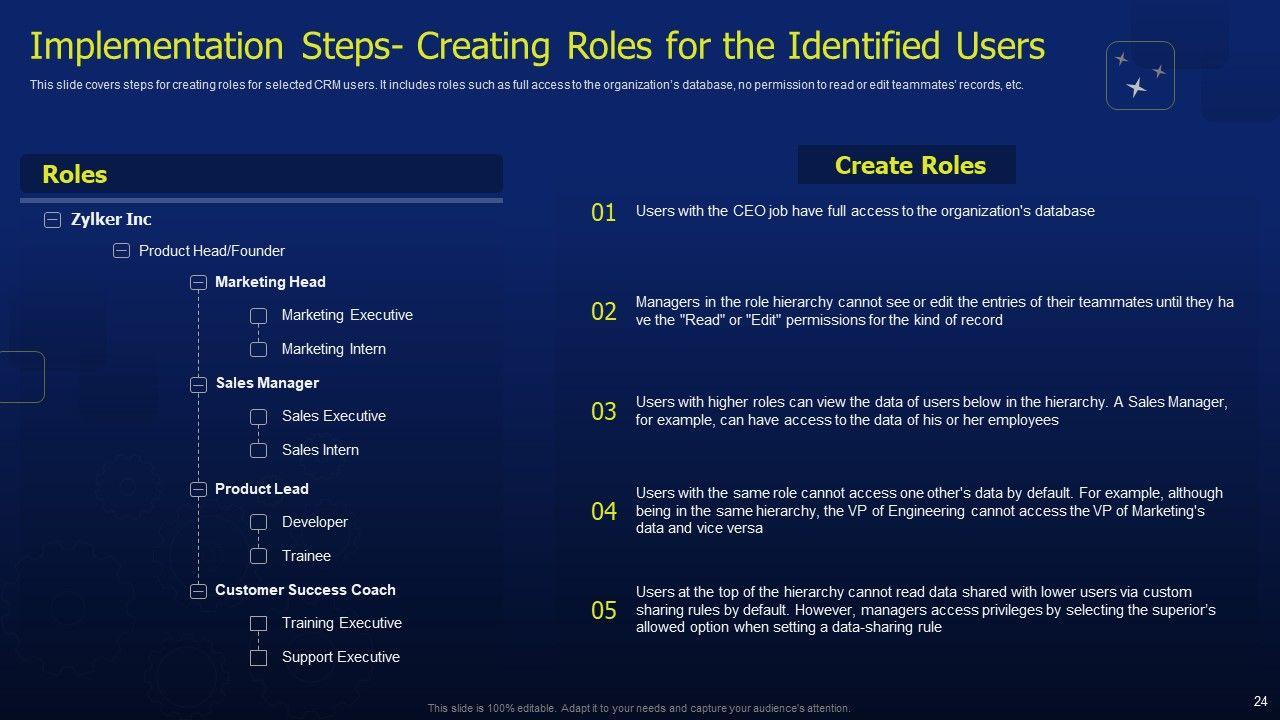This screenshot has width=1280, height=720.
Task: Select the Product Lead label
Action: (x=261, y=489)
